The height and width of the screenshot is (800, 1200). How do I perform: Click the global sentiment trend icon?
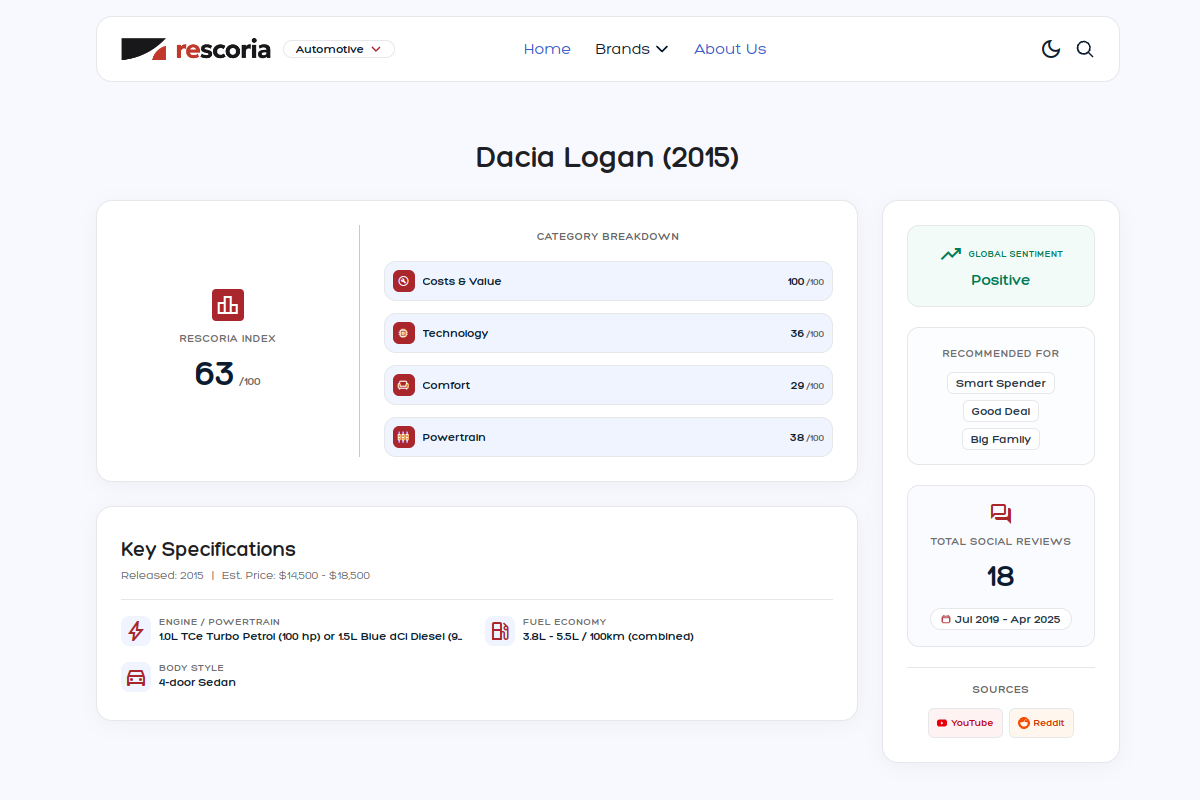[x=950, y=254]
